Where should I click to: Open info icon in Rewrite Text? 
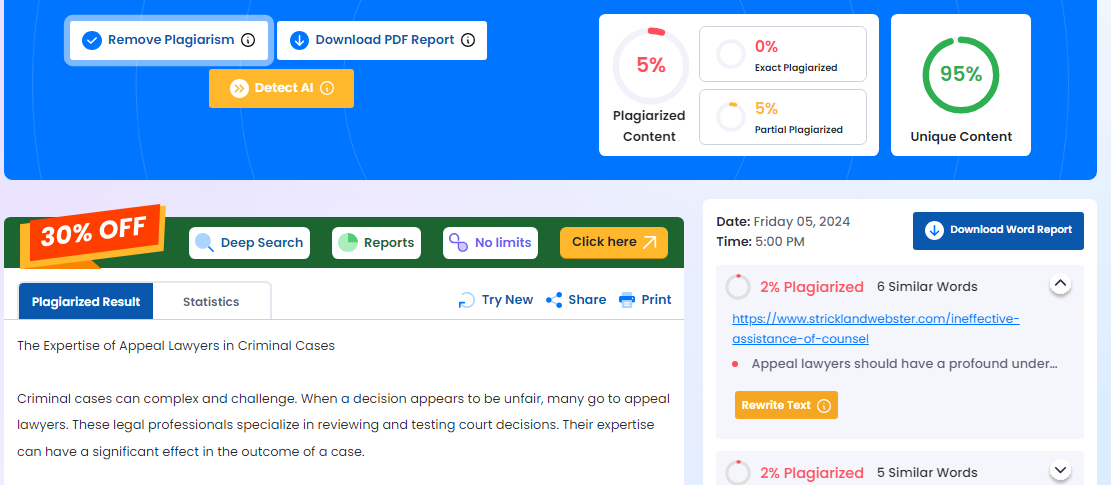[x=823, y=406]
